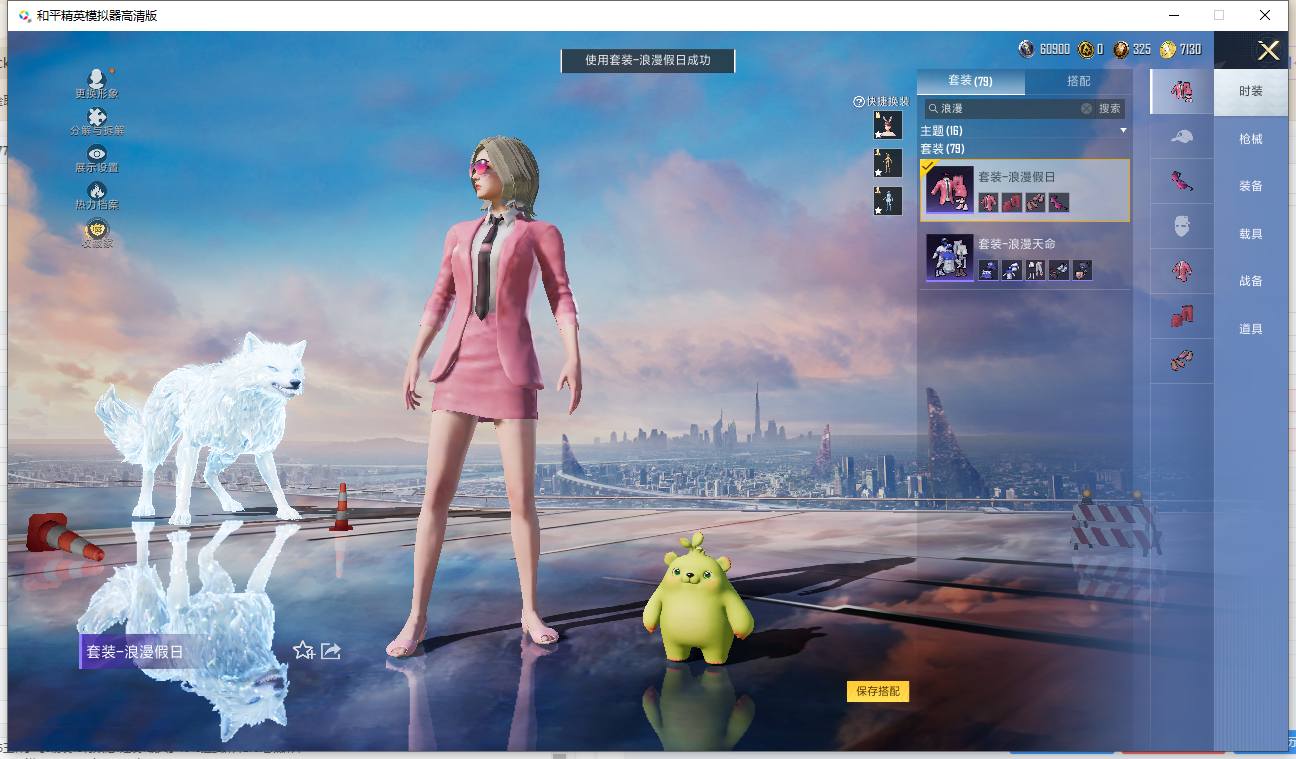Image resolution: width=1296 pixels, height=759 pixels.
Task: Select the pink glasses category icon
Action: 1182,182
